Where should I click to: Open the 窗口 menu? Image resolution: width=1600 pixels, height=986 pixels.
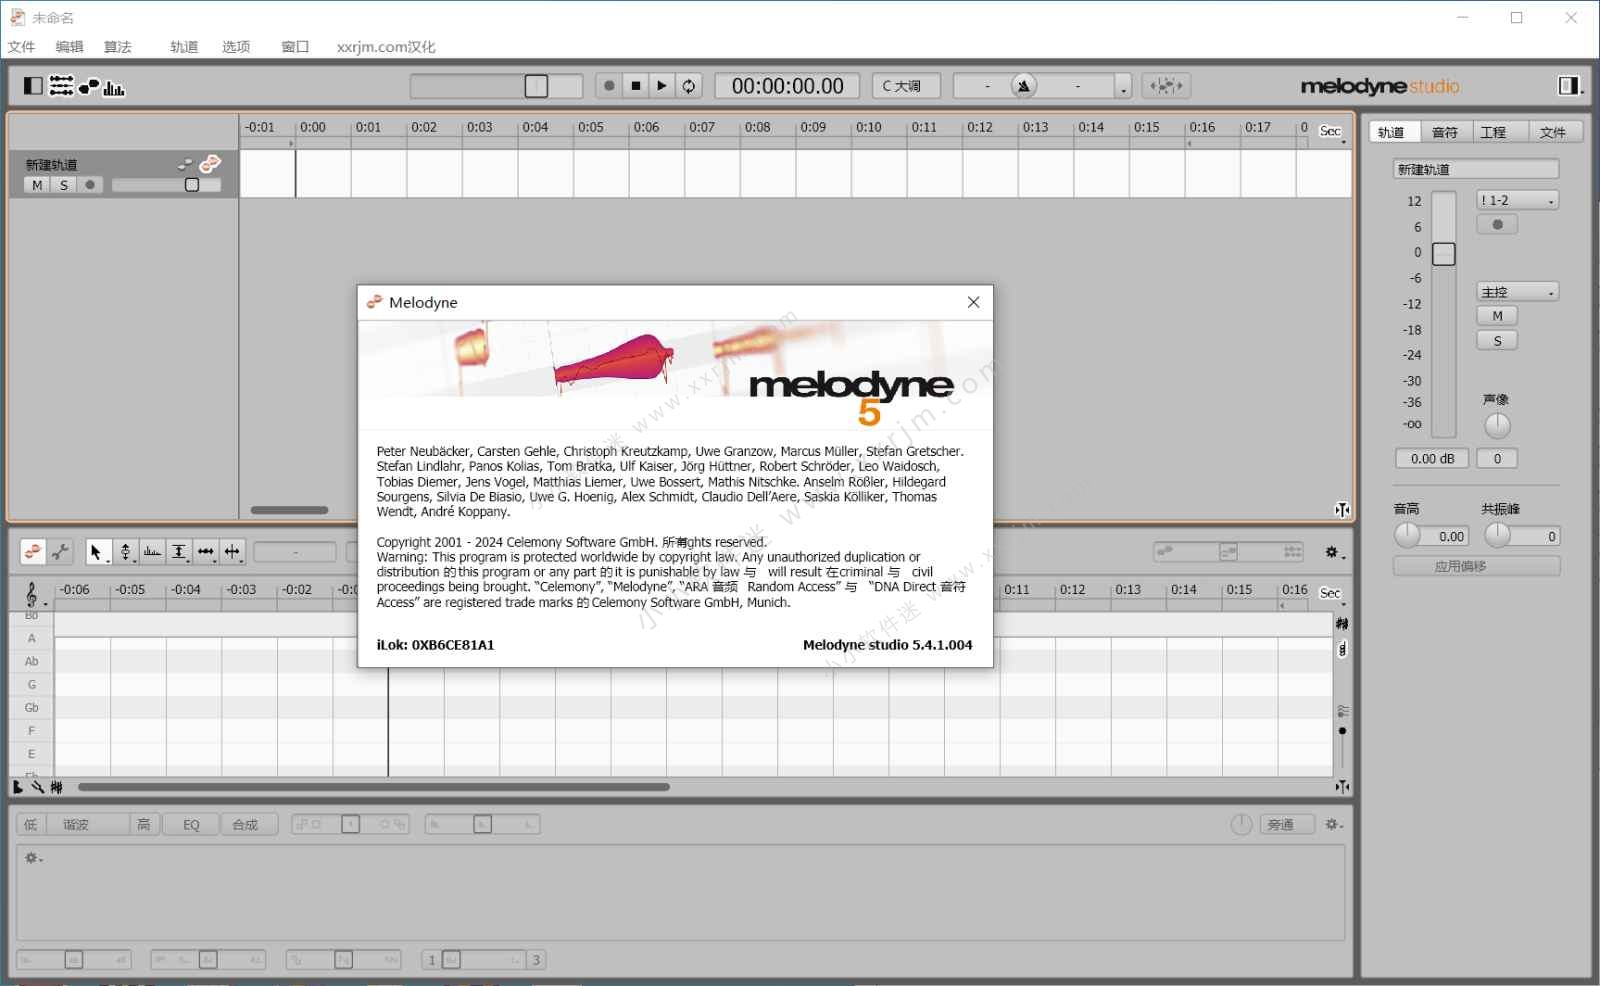coord(295,47)
